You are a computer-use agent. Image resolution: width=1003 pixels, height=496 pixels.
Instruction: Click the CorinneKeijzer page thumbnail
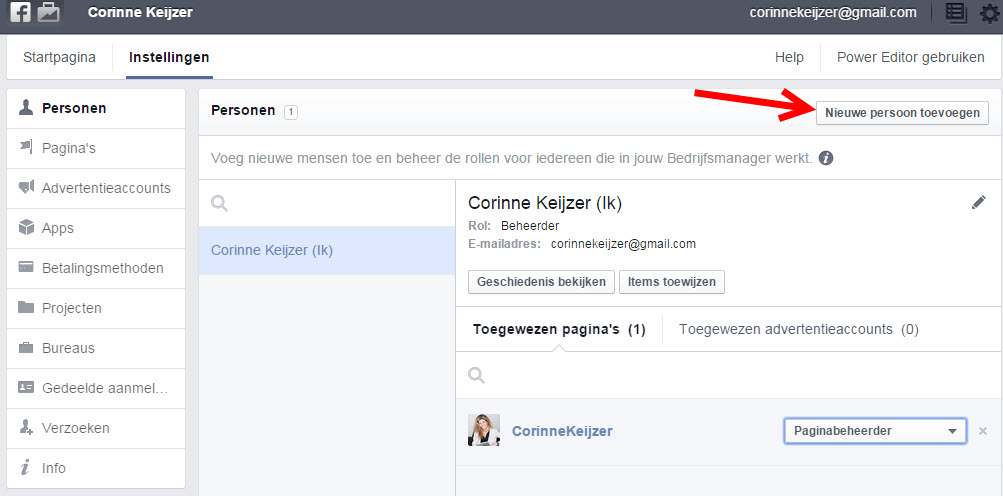point(484,430)
